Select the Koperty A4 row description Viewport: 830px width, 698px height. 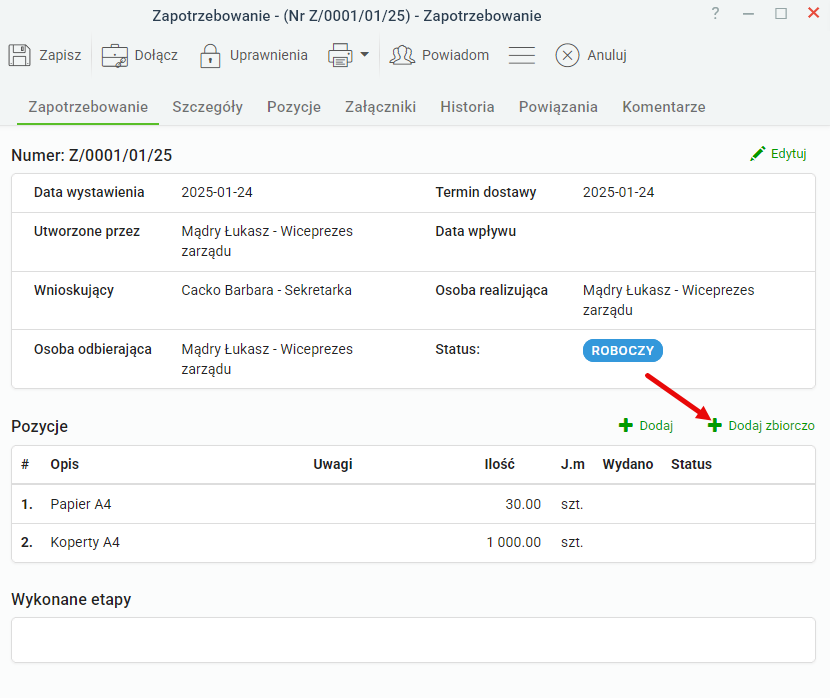(x=85, y=542)
